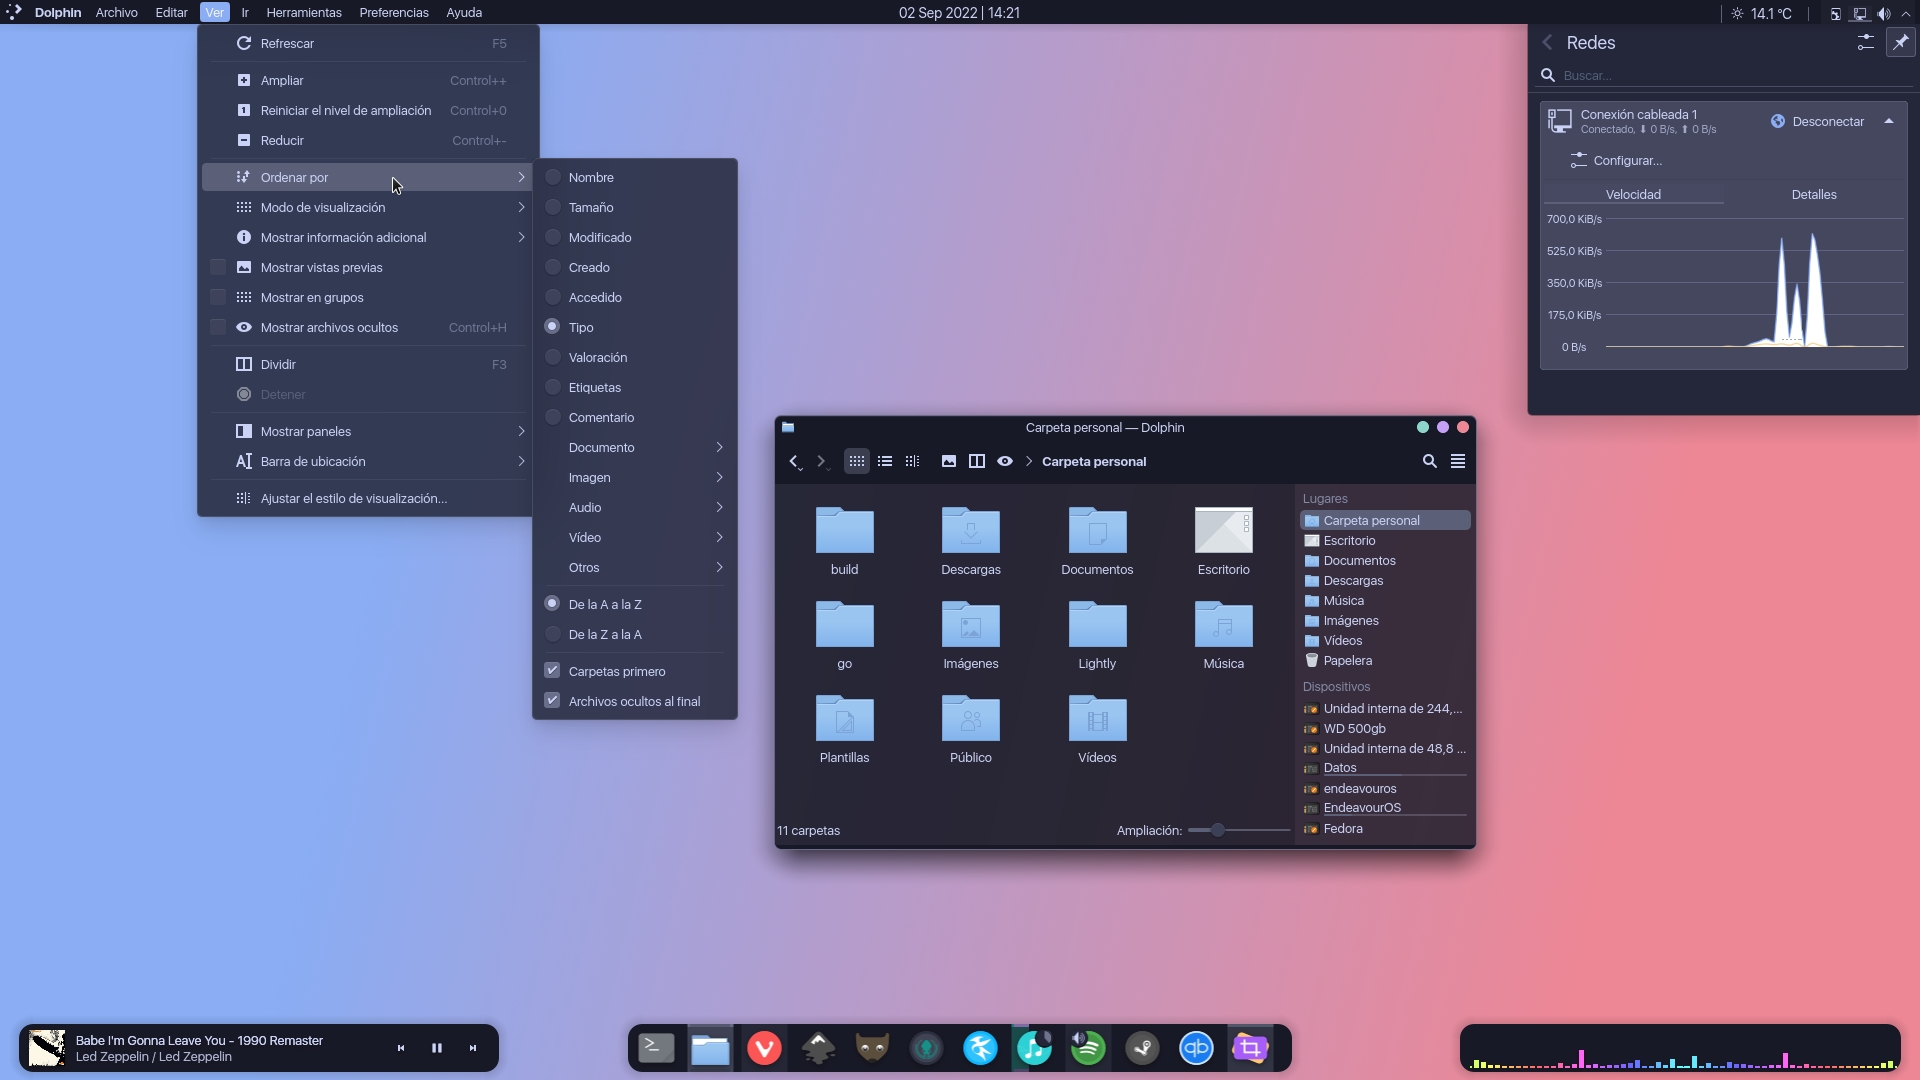Screen dimensions: 1920x1080
Task: Switch Dolphin to compact view mode
Action: point(911,461)
